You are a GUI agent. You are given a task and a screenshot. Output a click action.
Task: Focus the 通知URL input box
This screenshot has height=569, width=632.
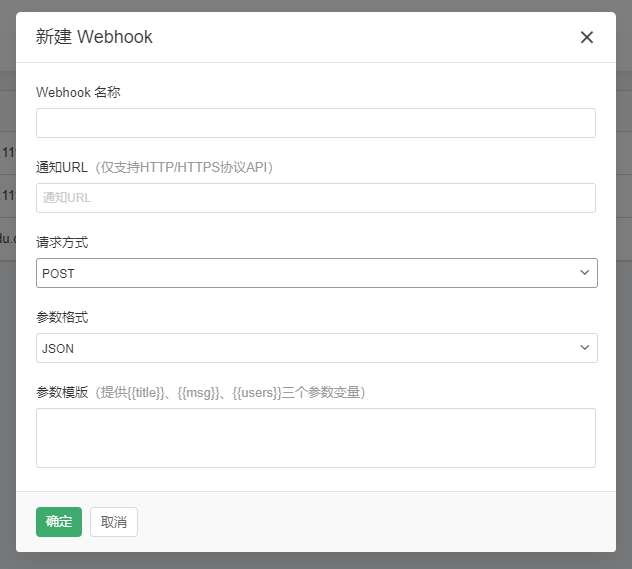[315, 198]
